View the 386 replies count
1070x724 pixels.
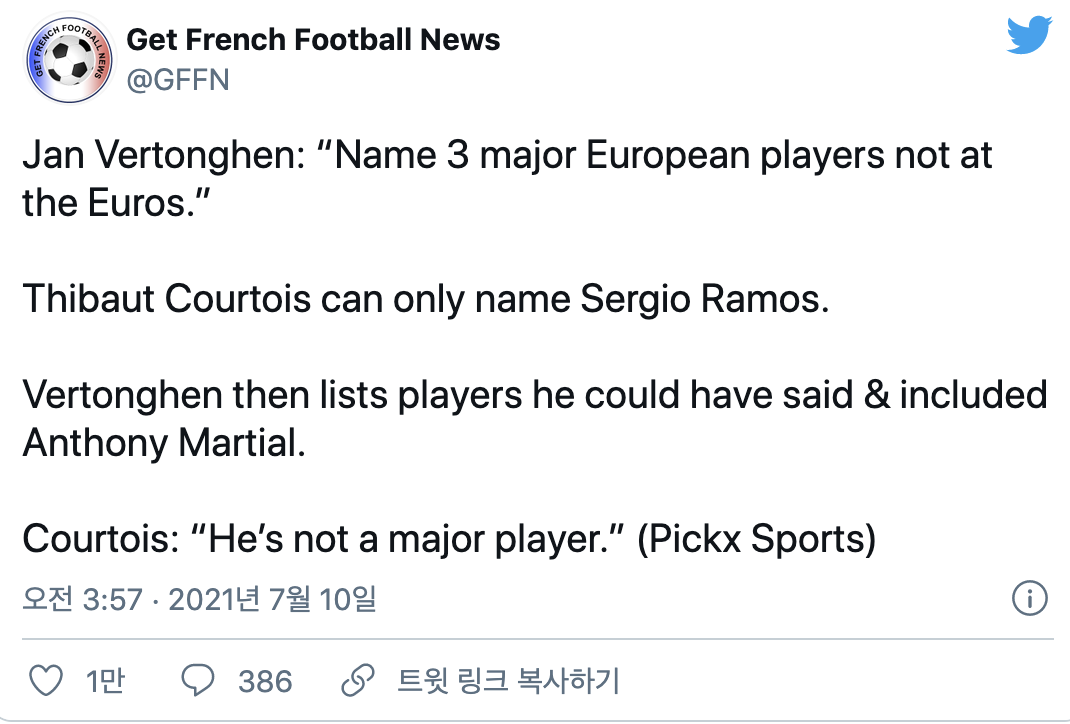pos(265,682)
